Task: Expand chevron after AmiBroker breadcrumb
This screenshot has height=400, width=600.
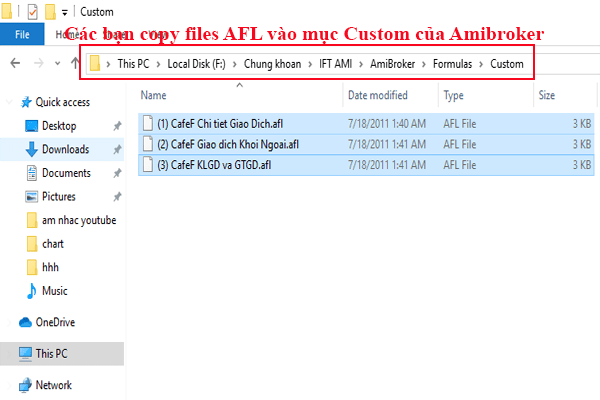Action: 424,64
